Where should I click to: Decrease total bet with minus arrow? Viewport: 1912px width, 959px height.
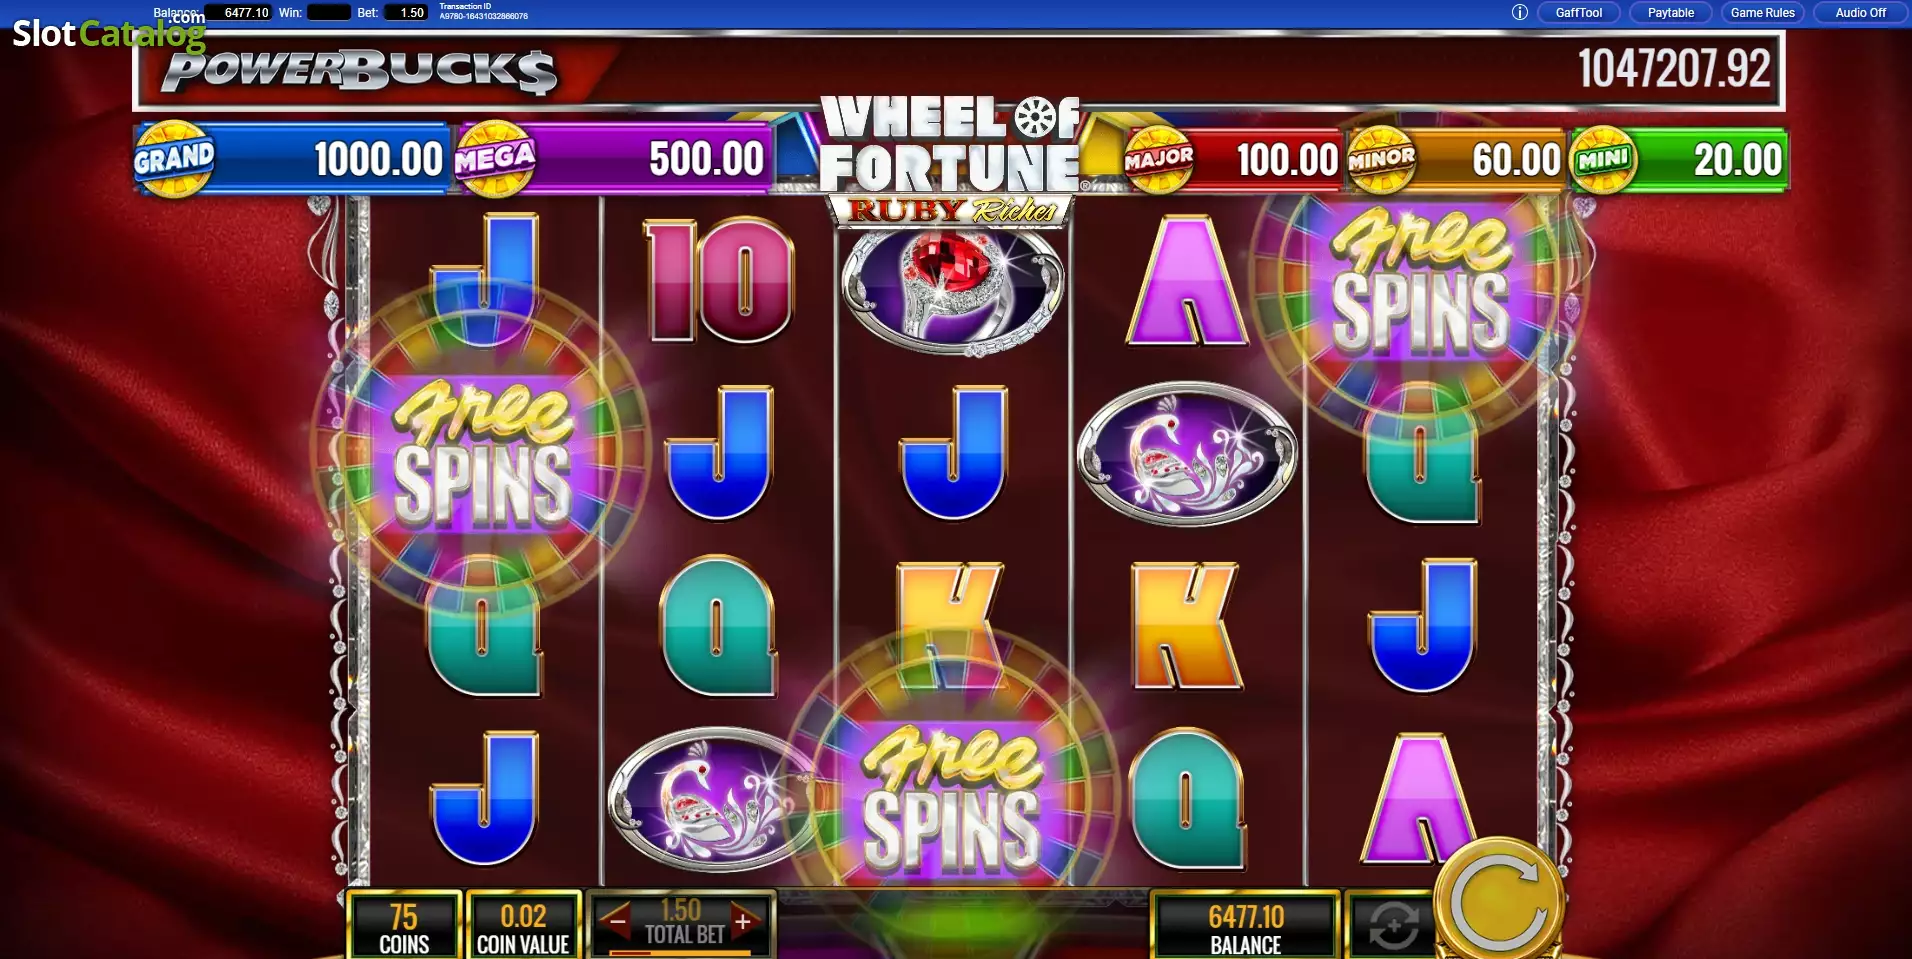point(618,921)
